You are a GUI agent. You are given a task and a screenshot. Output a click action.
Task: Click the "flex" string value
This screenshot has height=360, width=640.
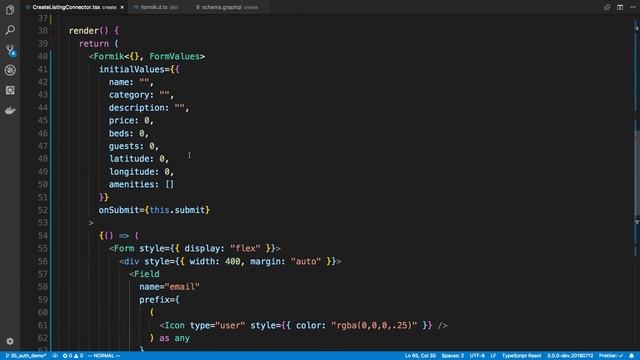pos(245,249)
